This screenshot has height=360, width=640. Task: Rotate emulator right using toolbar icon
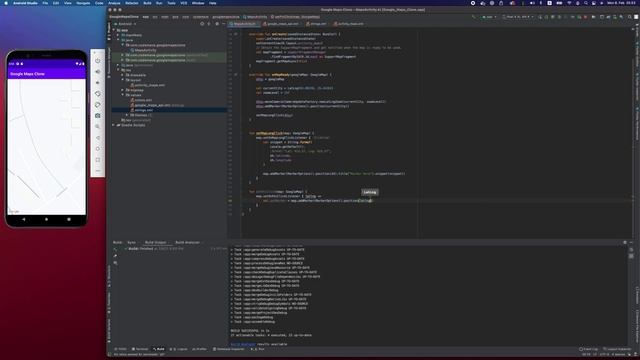[98, 105]
